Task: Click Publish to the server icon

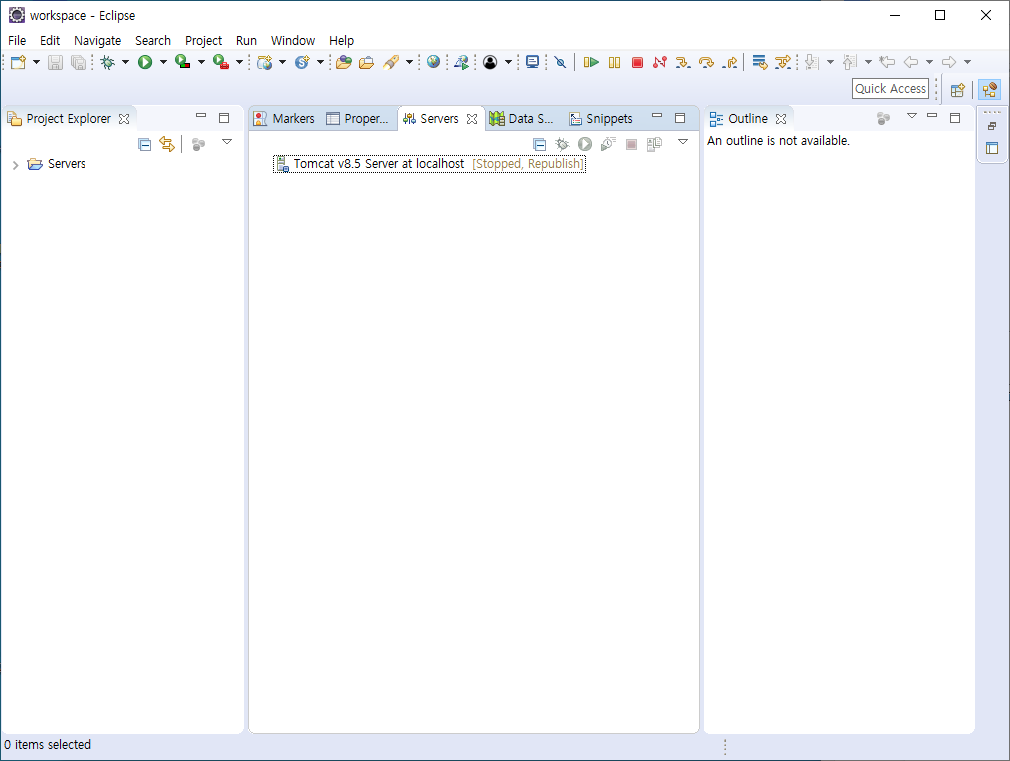Action: [654, 144]
